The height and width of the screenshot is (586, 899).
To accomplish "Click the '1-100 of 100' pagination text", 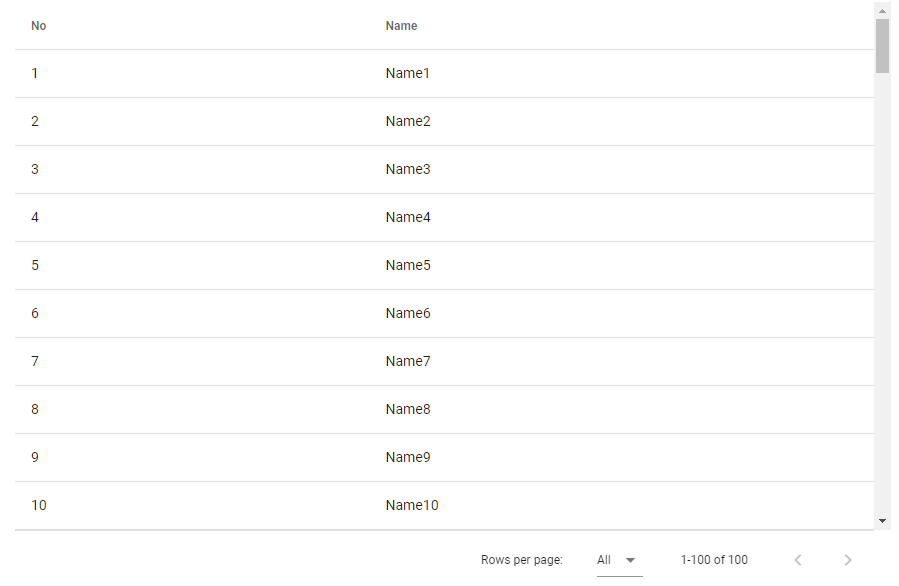I will point(714,560).
